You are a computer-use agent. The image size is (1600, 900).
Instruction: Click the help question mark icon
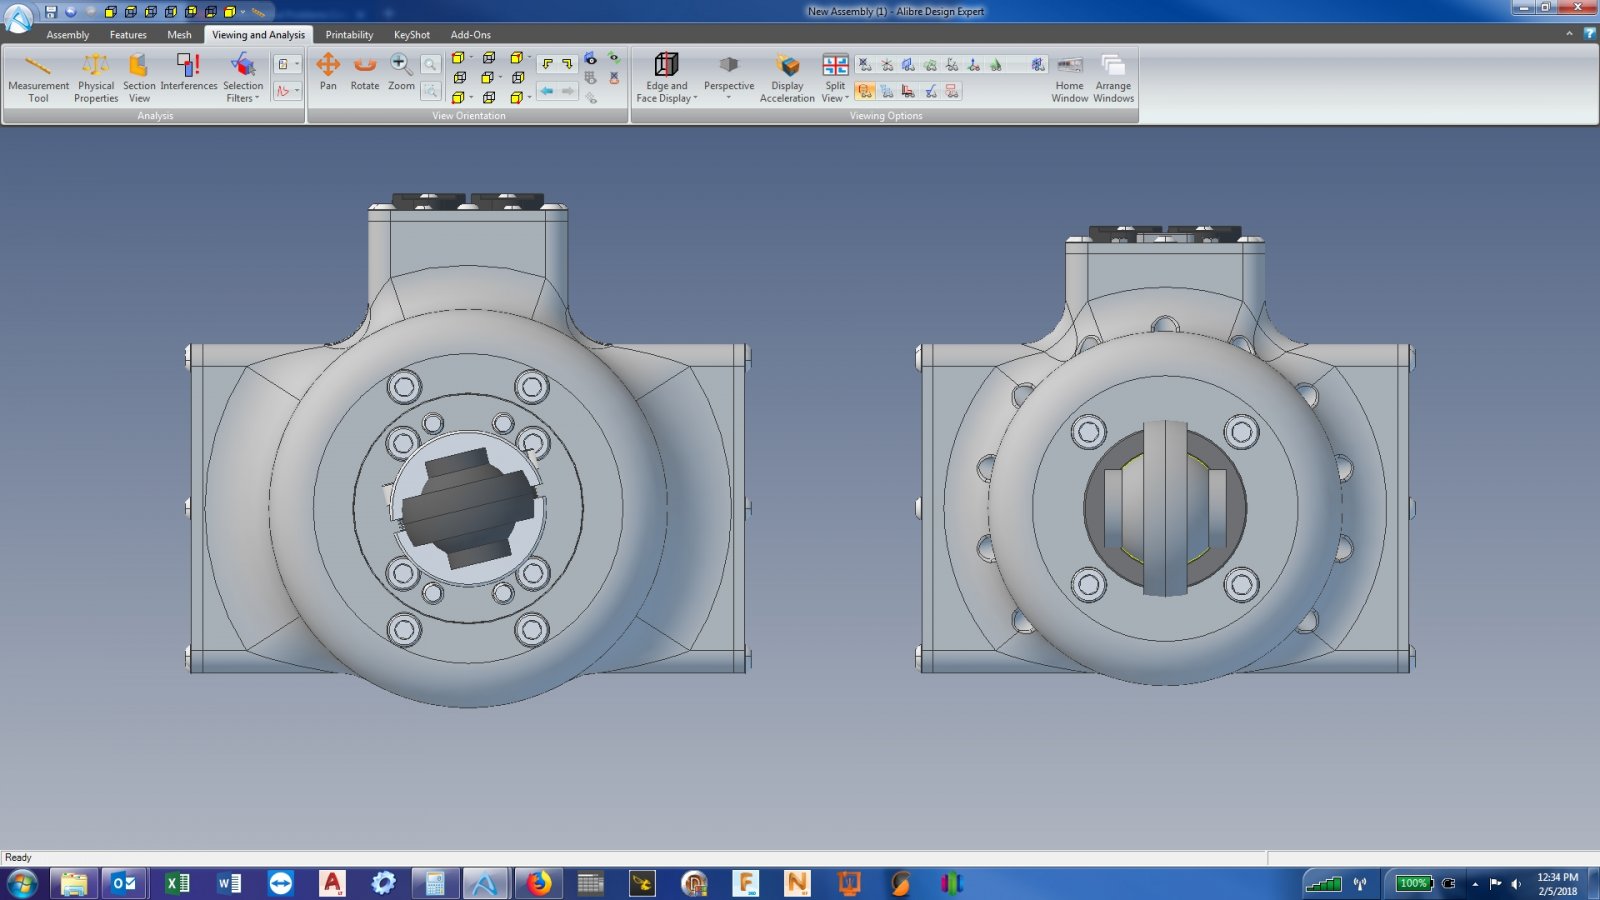click(x=1589, y=33)
